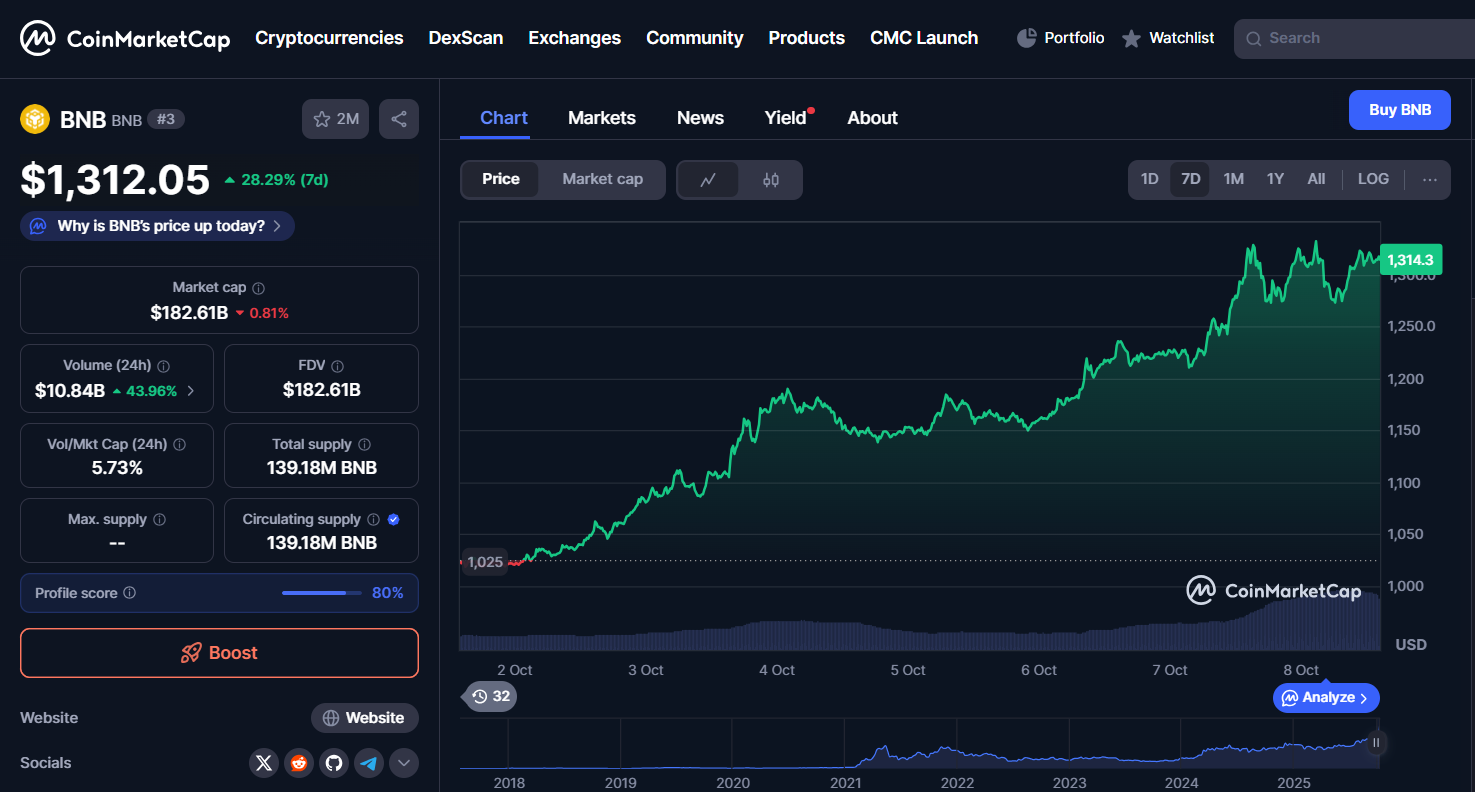Toggle chart to Market cap view
1475x792 pixels.
602,179
